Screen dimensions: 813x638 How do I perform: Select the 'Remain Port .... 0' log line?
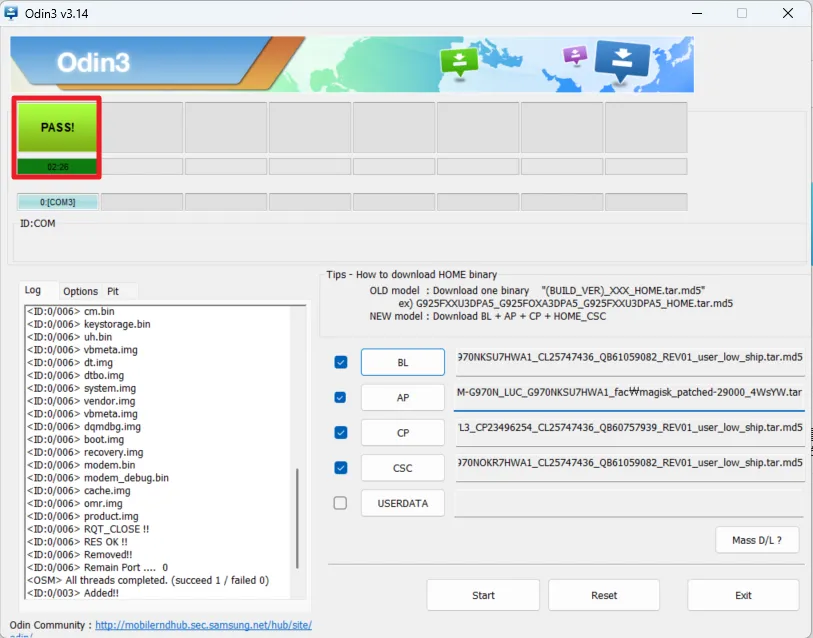point(97,567)
